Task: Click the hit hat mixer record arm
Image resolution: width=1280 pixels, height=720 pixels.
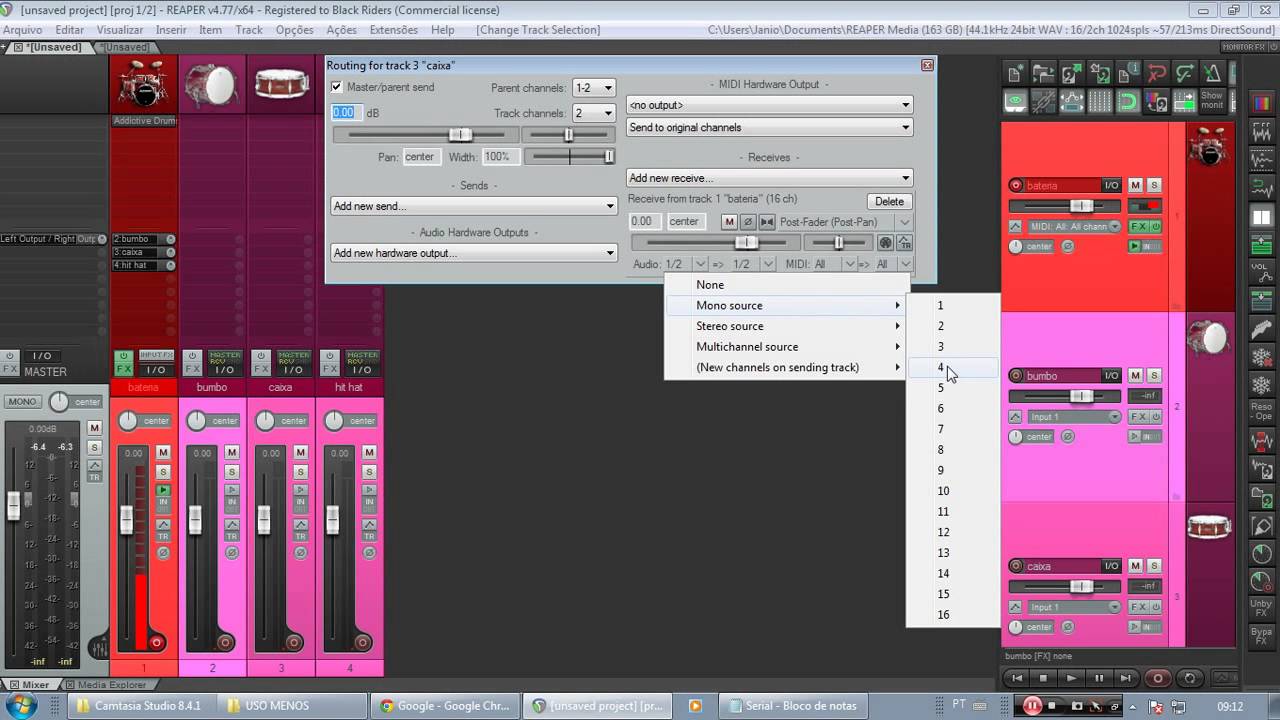Action: point(362,642)
